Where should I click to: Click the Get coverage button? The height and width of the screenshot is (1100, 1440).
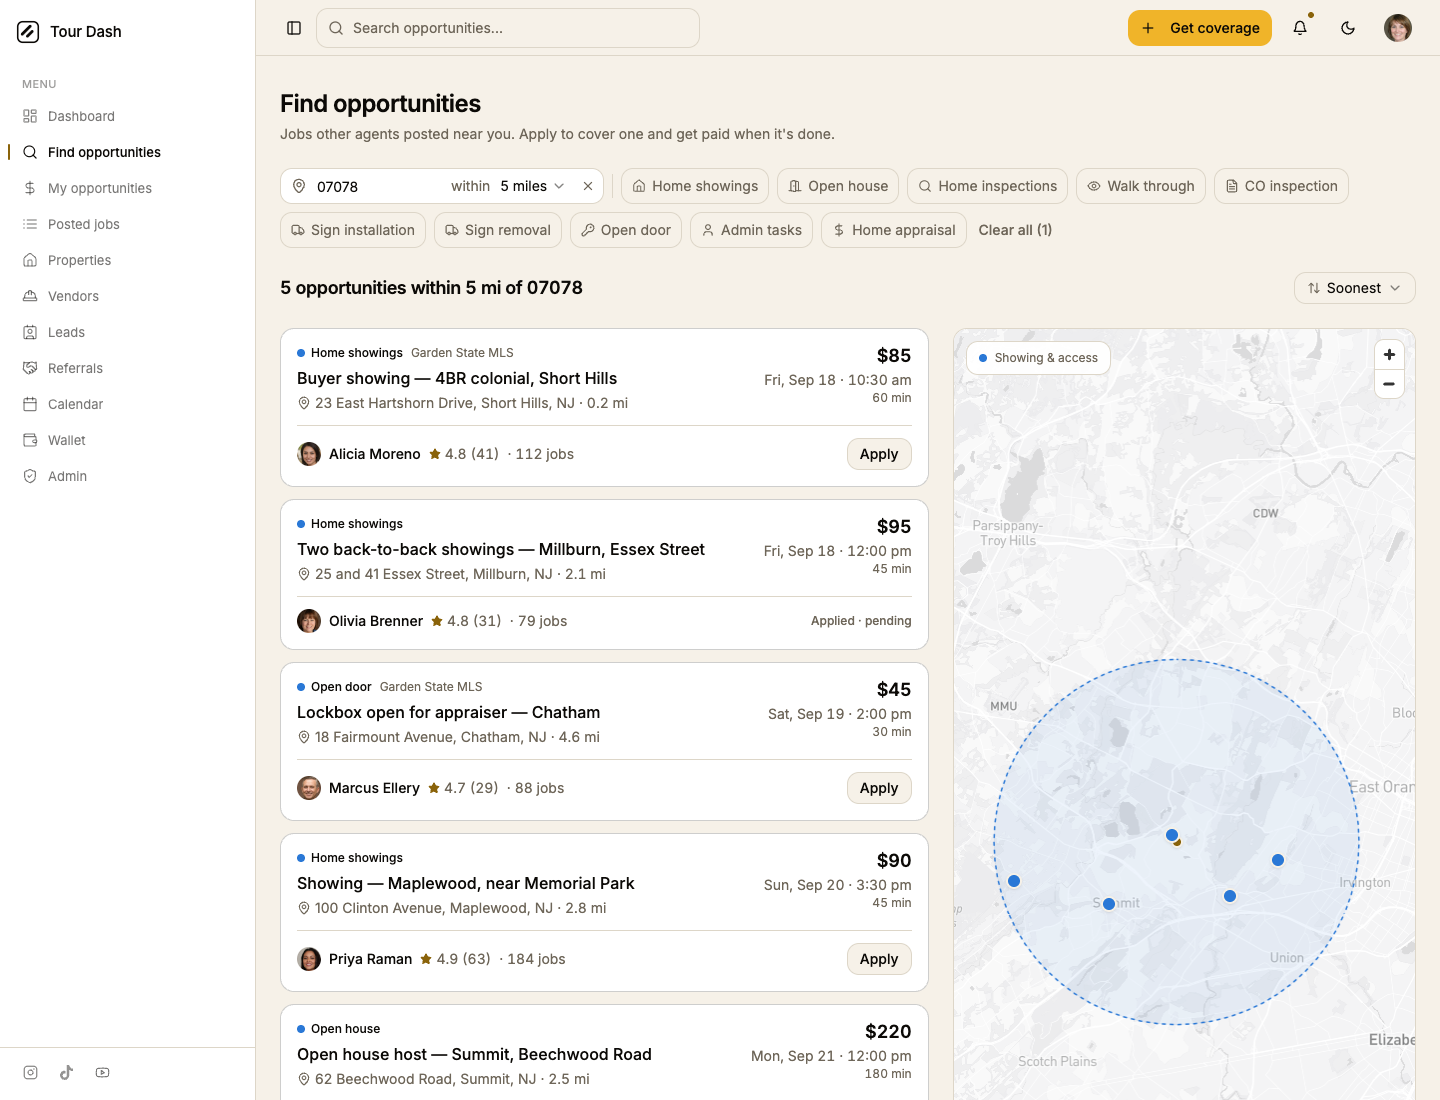click(1200, 28)
